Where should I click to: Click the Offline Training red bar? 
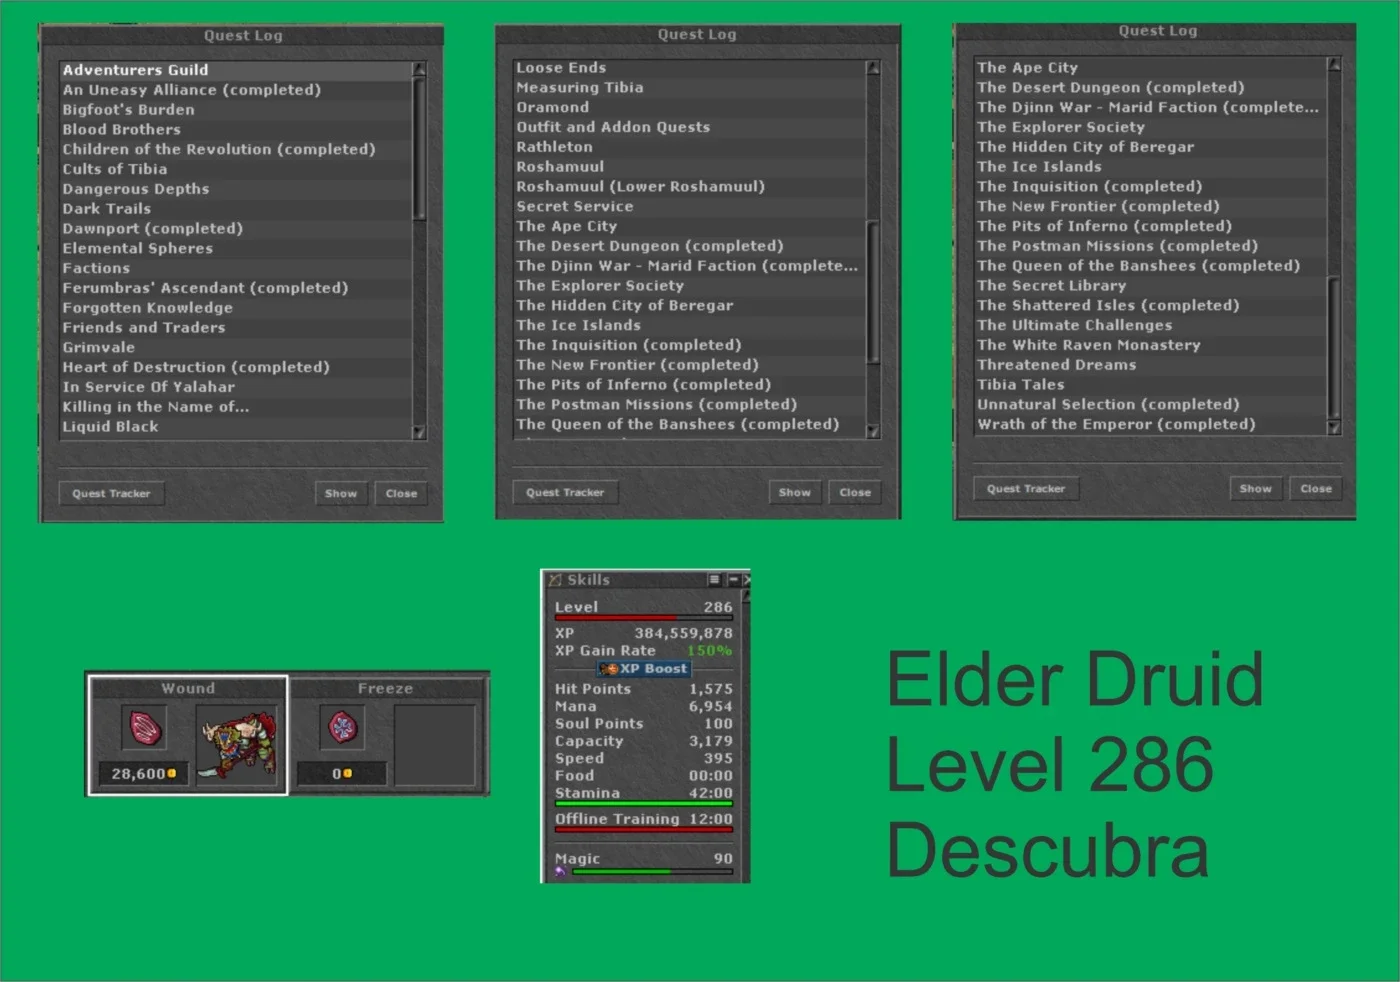coord(643,830)
